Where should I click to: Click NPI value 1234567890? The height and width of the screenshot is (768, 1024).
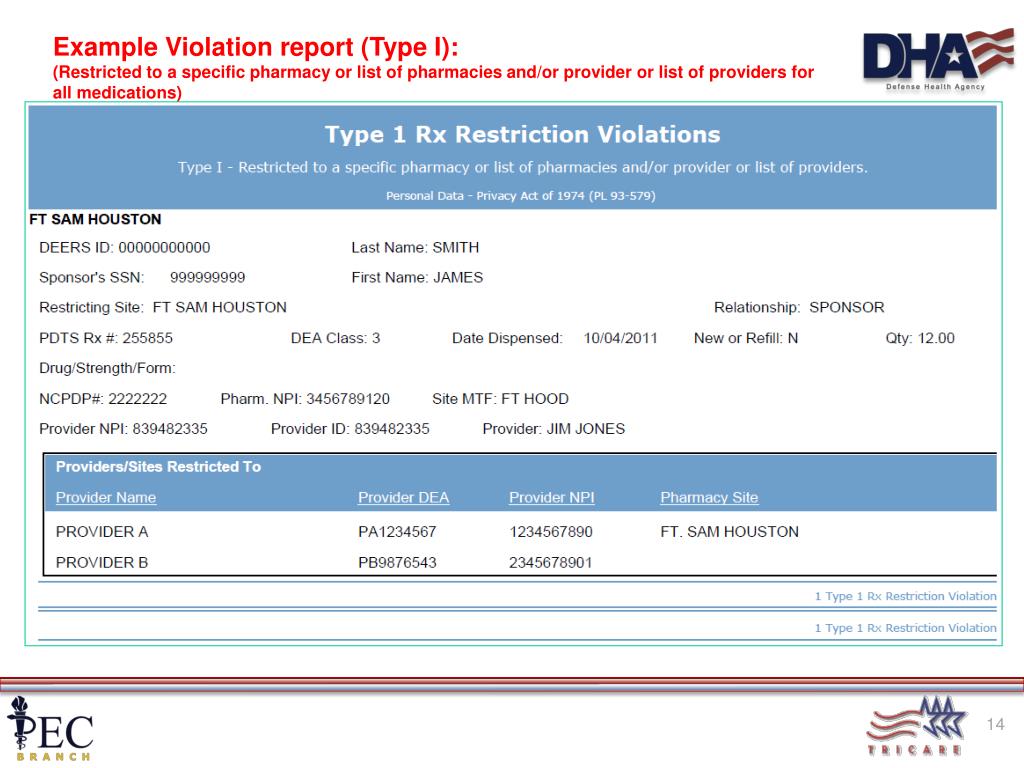tap(551, 532)
